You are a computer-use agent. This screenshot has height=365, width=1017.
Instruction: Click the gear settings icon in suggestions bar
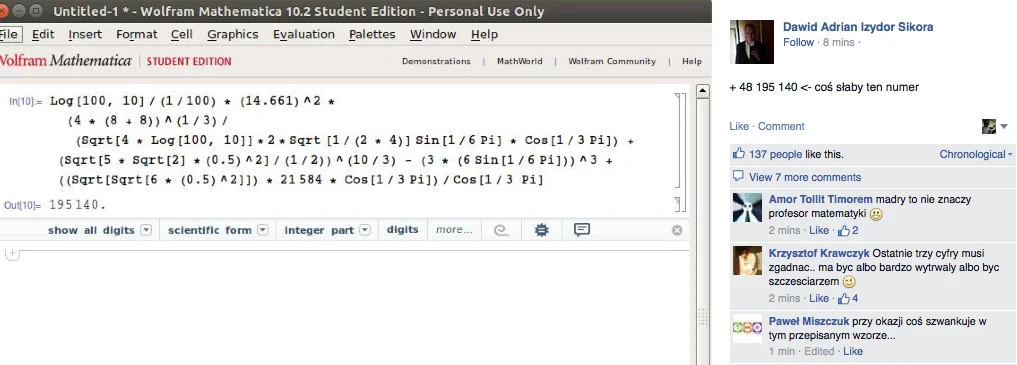pyautogui.click(x=542, y=230)
